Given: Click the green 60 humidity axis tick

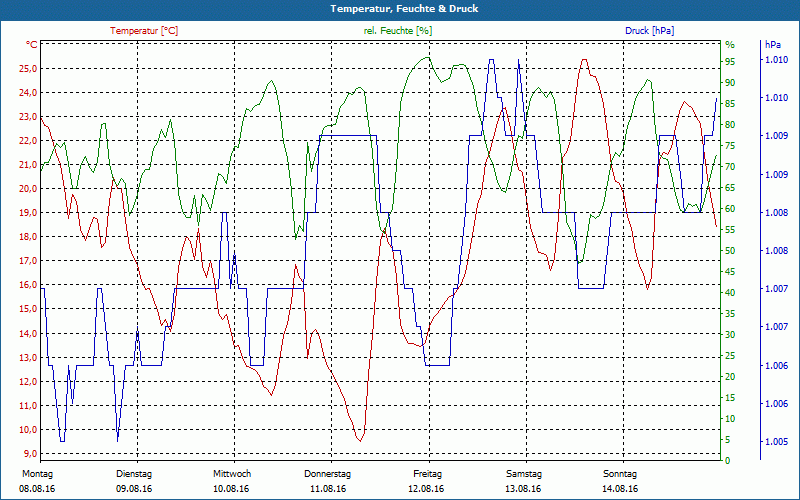Looking at the screenshot, I should pyautogui.click(x=730, y=209).
